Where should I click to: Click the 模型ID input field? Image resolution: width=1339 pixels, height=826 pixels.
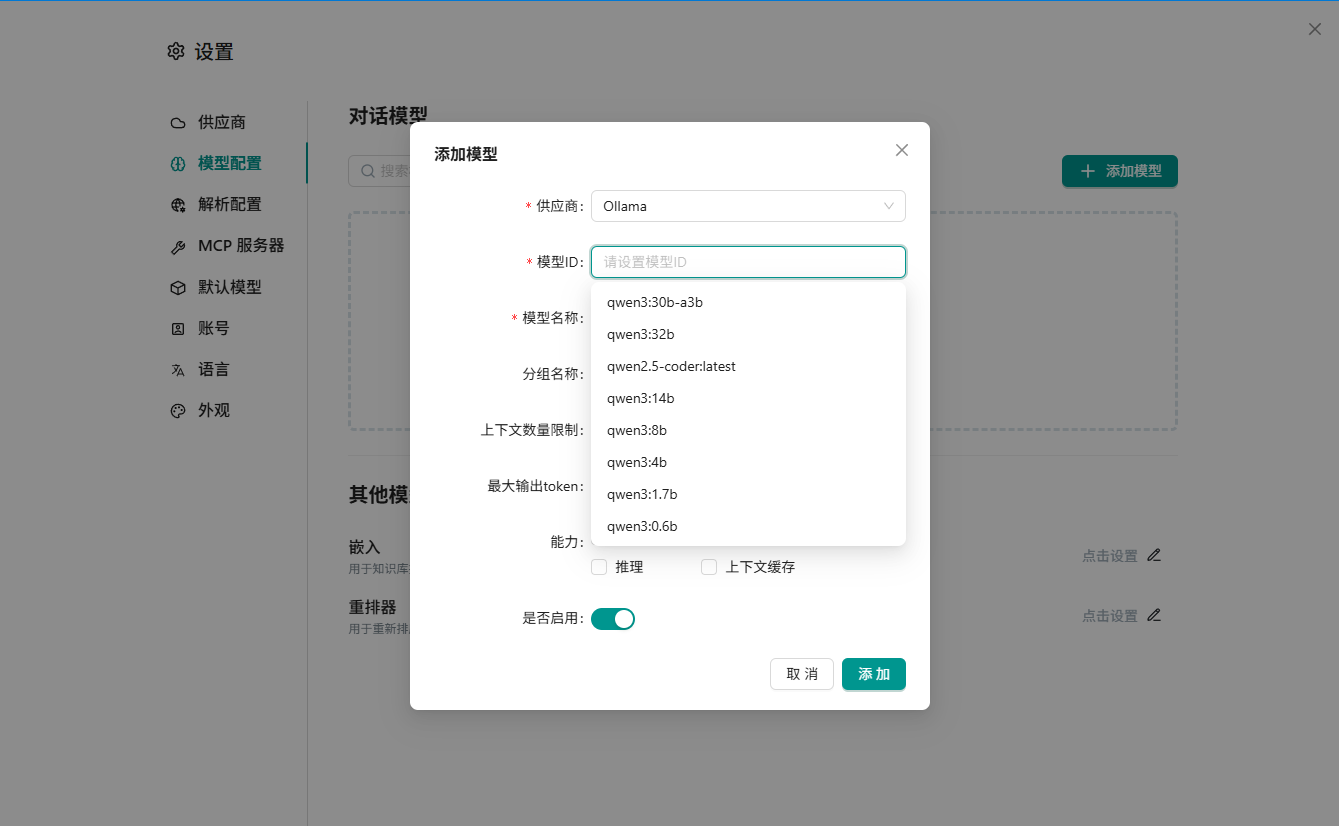[x=748, y=262]
